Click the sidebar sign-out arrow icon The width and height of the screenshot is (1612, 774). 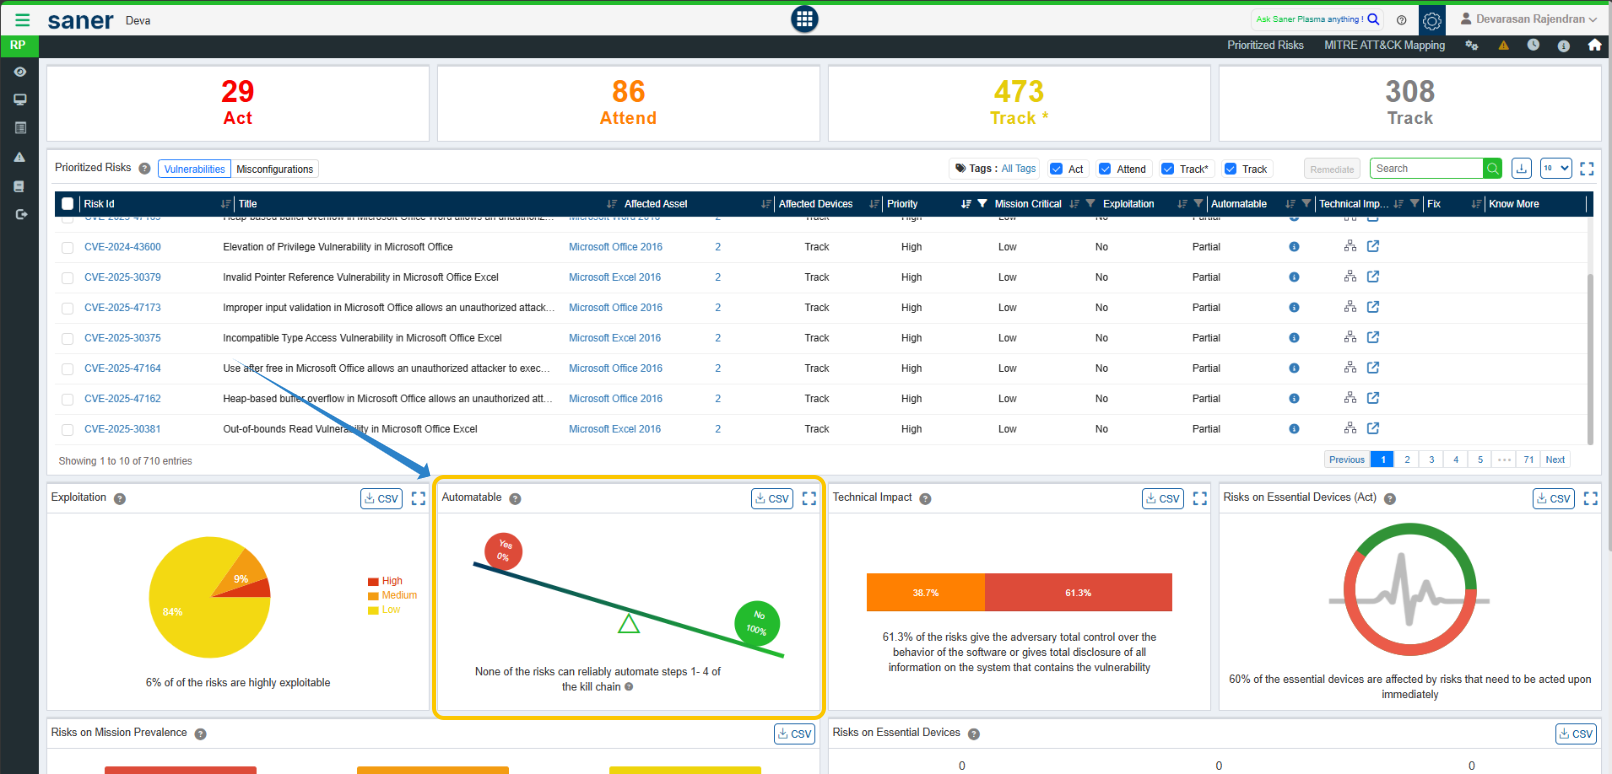click(x=19, y=214)
